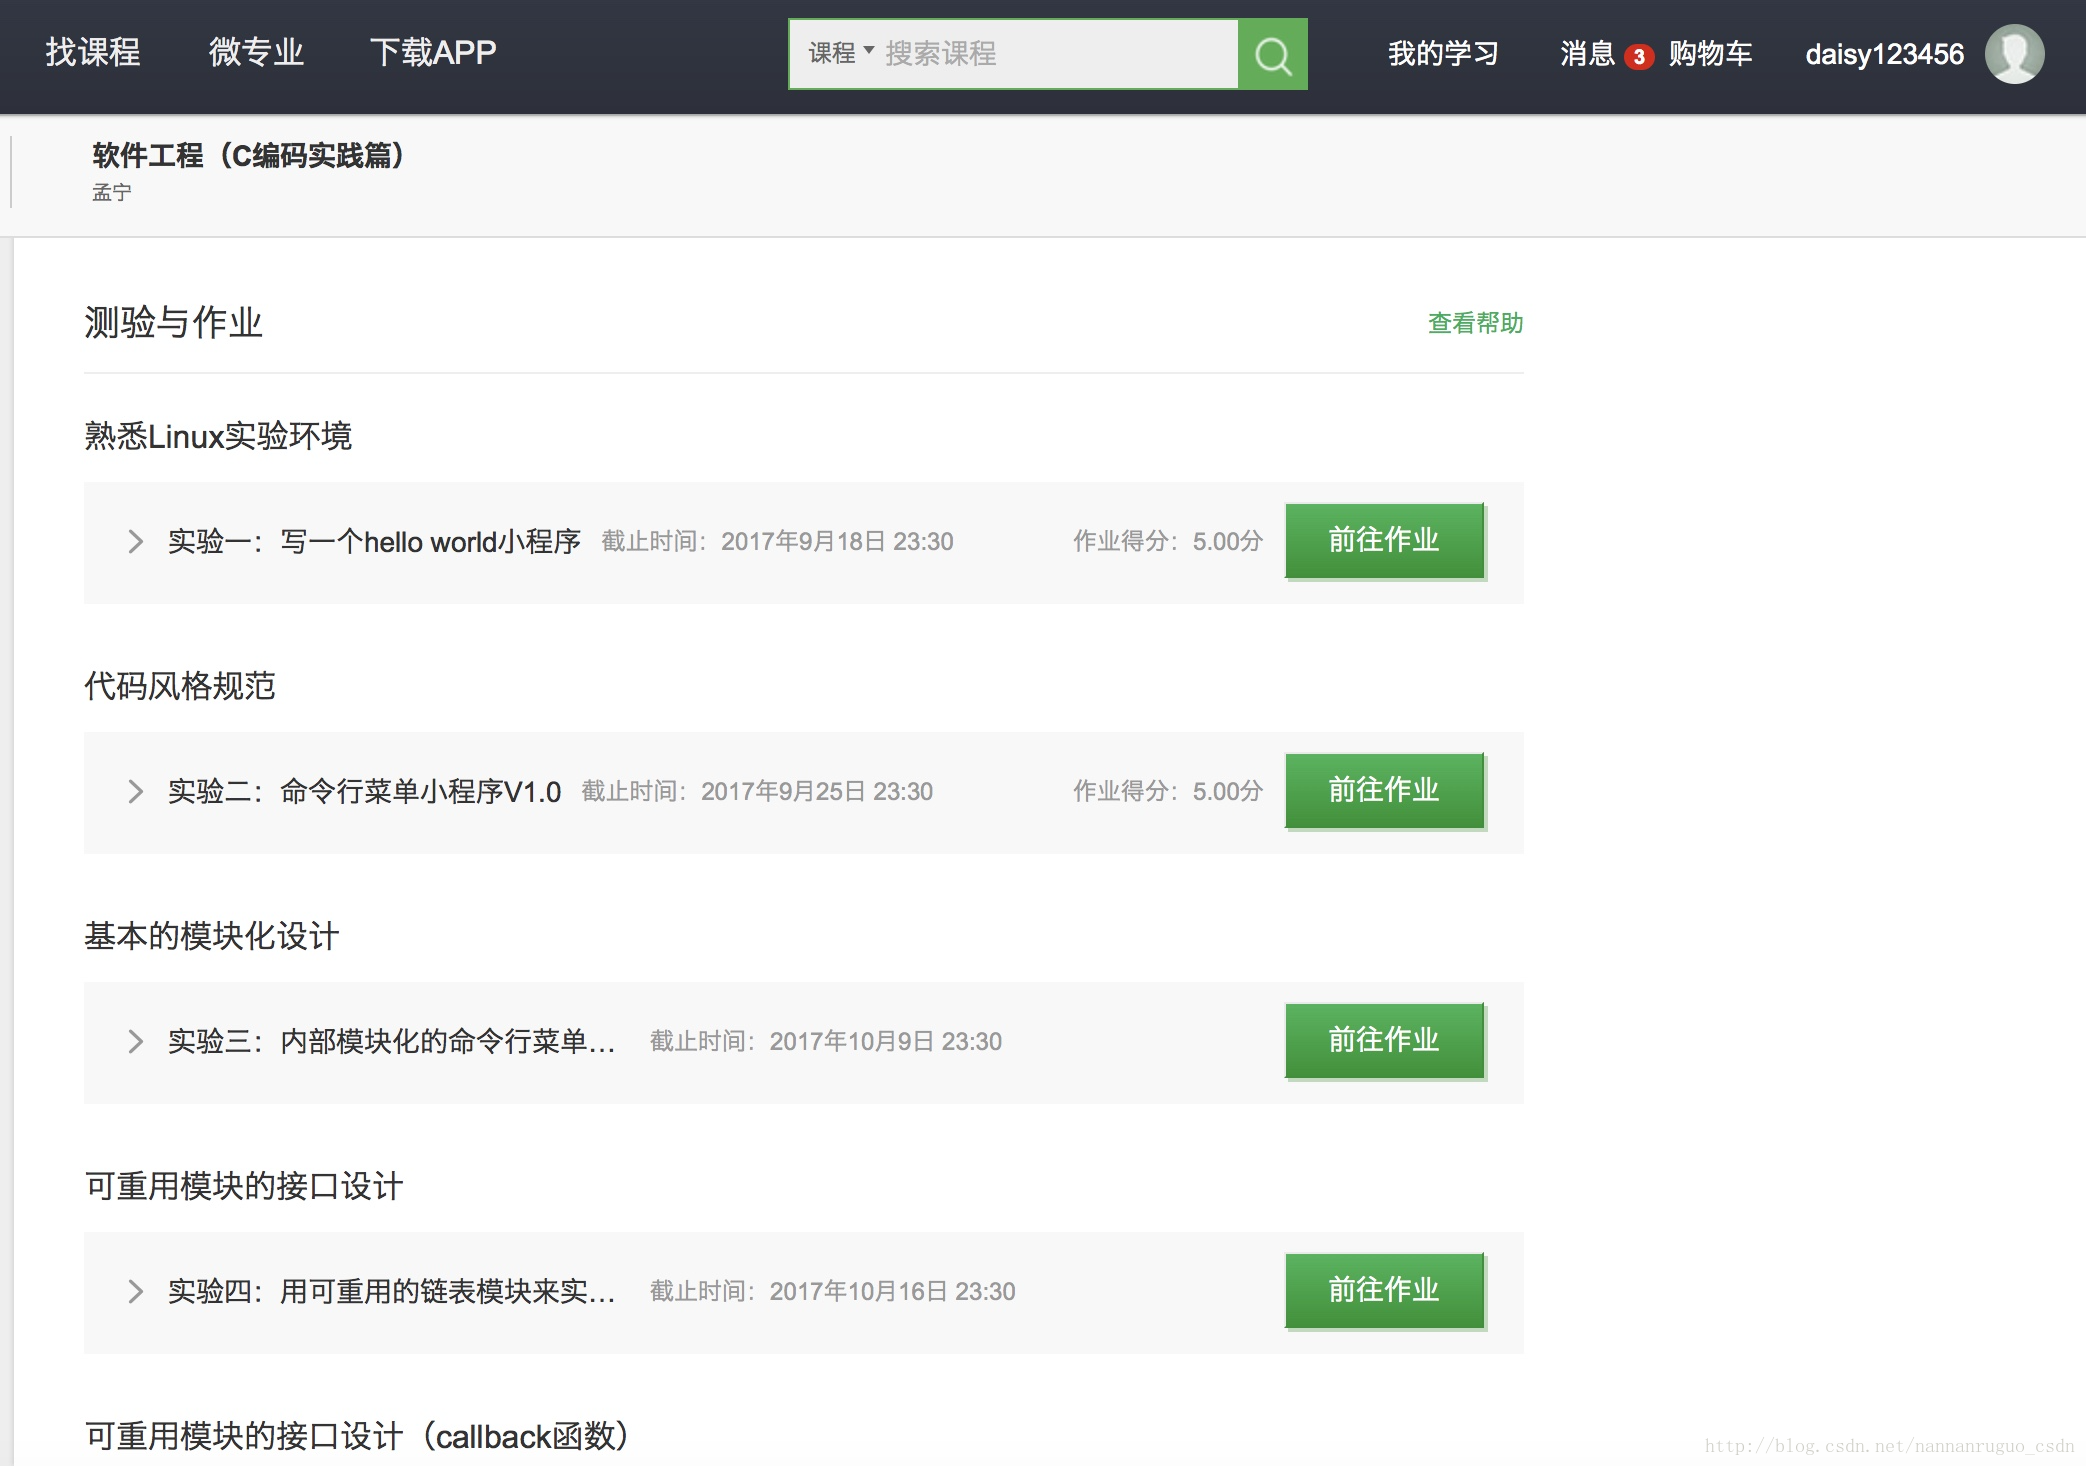Click the deadline 2017年9月18日 23:30

pyautogui.click(x=837, y=542)
